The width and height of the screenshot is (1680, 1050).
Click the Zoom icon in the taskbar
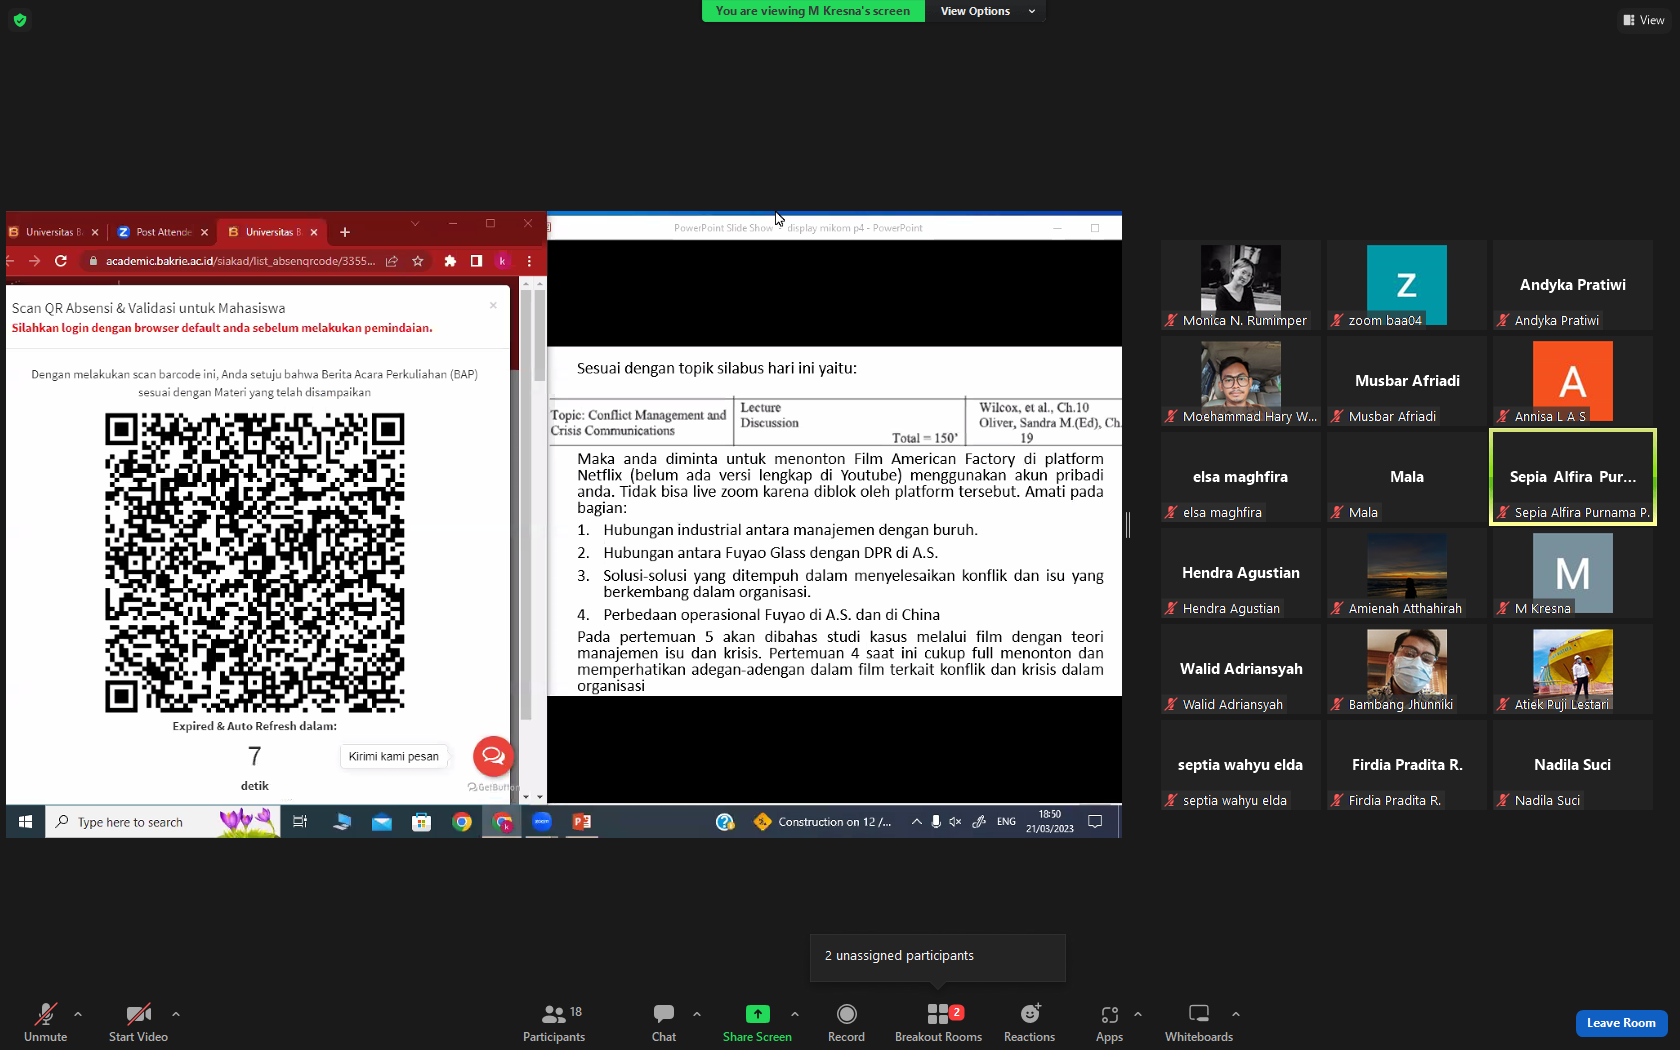[x=541, y=822]
